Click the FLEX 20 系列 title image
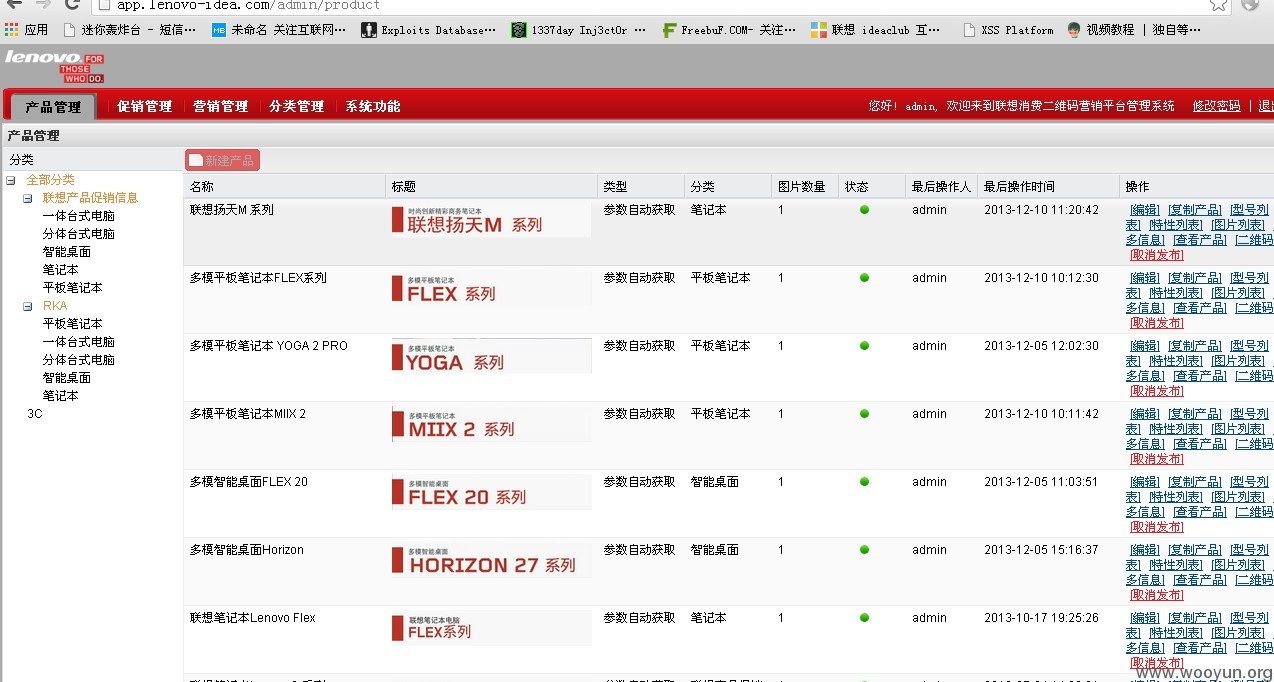Image resolution: width=1274 pixels, height=682 pixels. [x=491, y=492]
